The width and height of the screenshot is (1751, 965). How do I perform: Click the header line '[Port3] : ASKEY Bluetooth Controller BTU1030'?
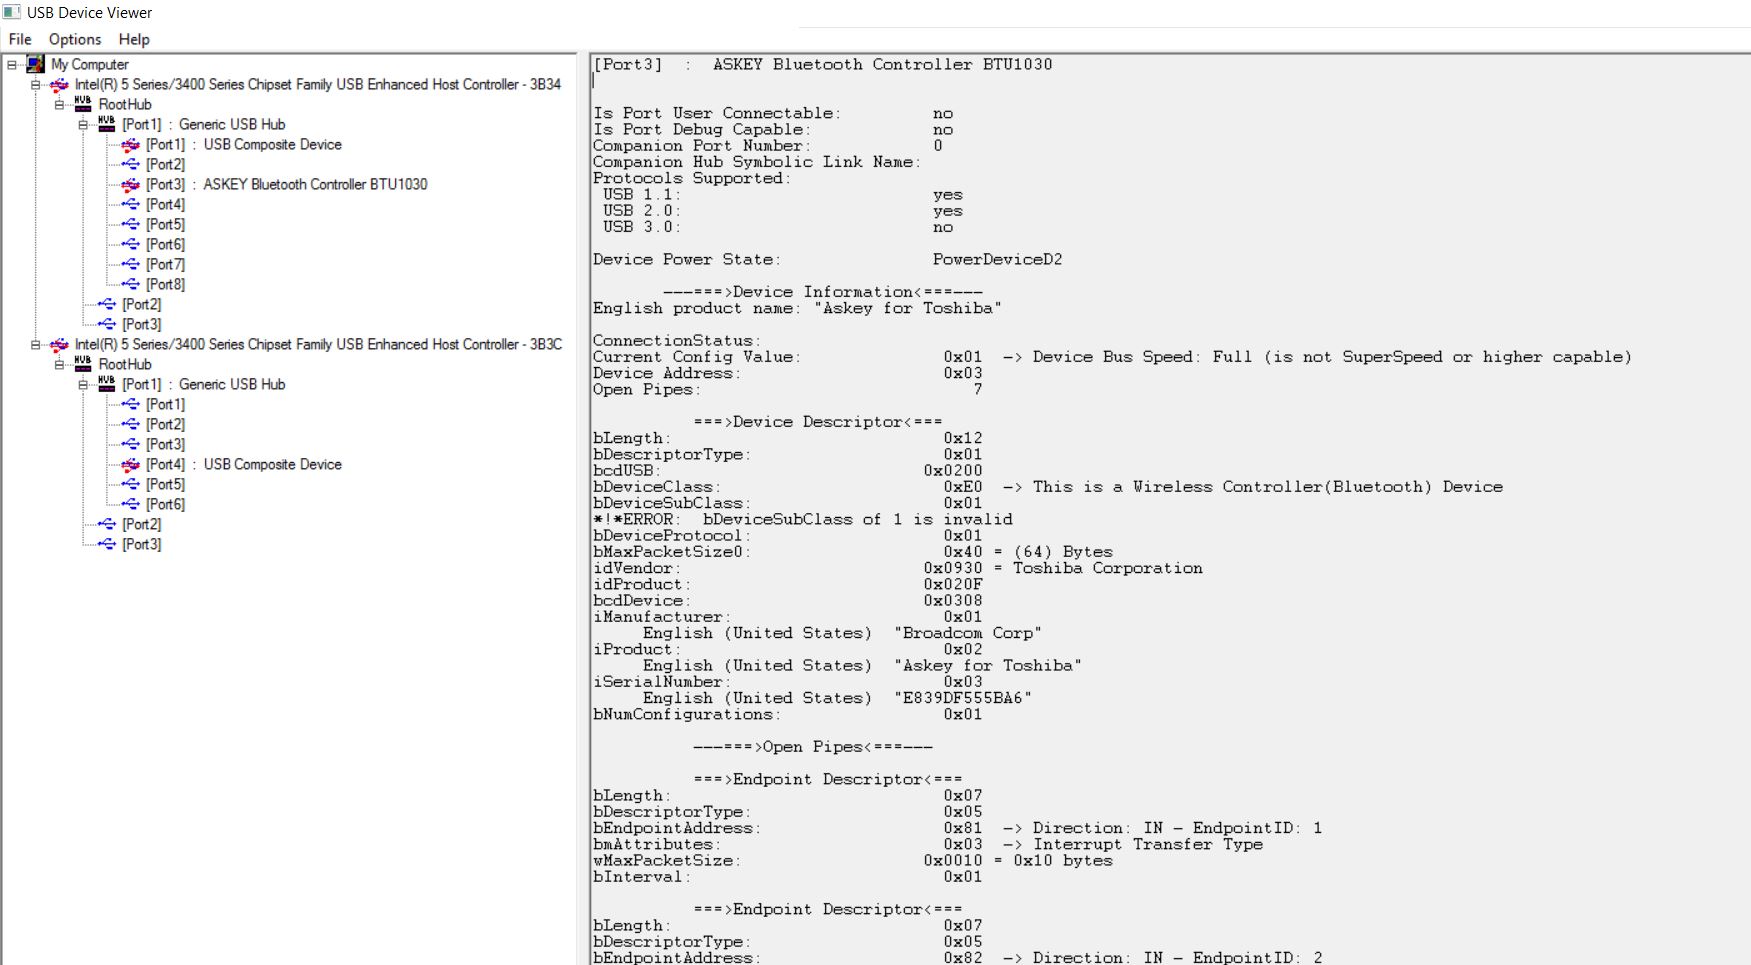pyautogui.click(x=822, y=64)
